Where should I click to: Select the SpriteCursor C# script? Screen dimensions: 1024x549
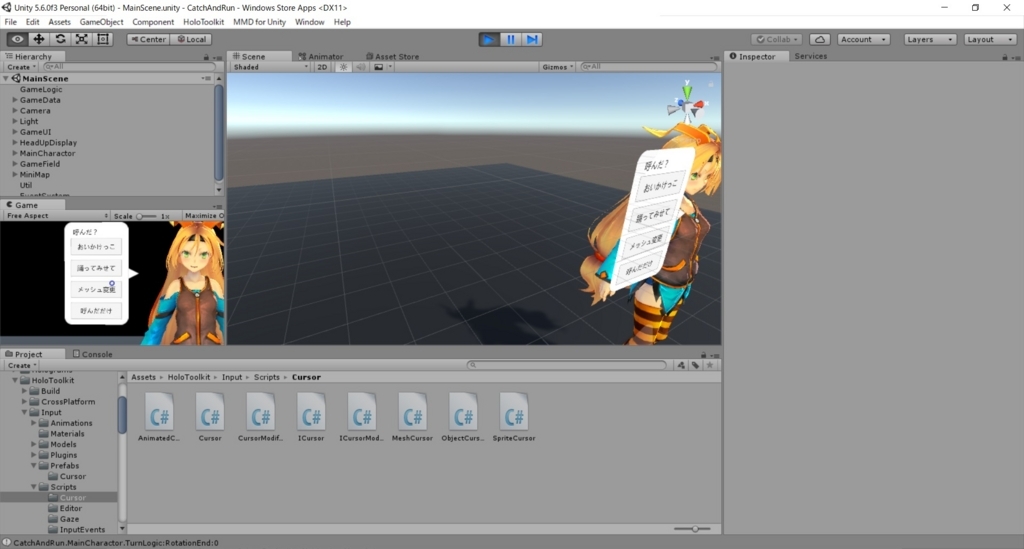[x=514, y=417]
